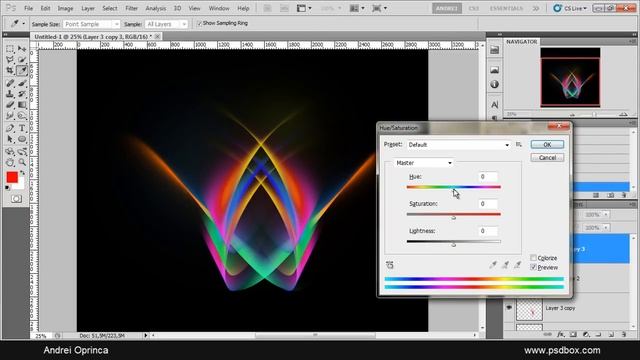Screen dimensions: 640x360
Task: Select the Zoom tool
Action: (x=22, y=162)
